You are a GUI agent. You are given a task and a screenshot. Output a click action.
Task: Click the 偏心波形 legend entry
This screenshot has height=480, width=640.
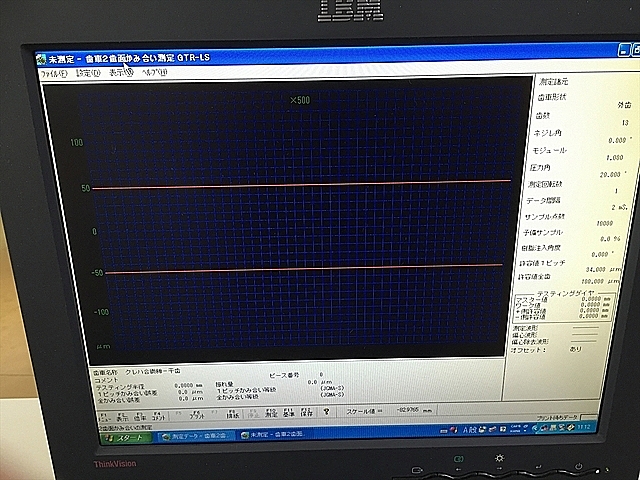pos(553,335)
